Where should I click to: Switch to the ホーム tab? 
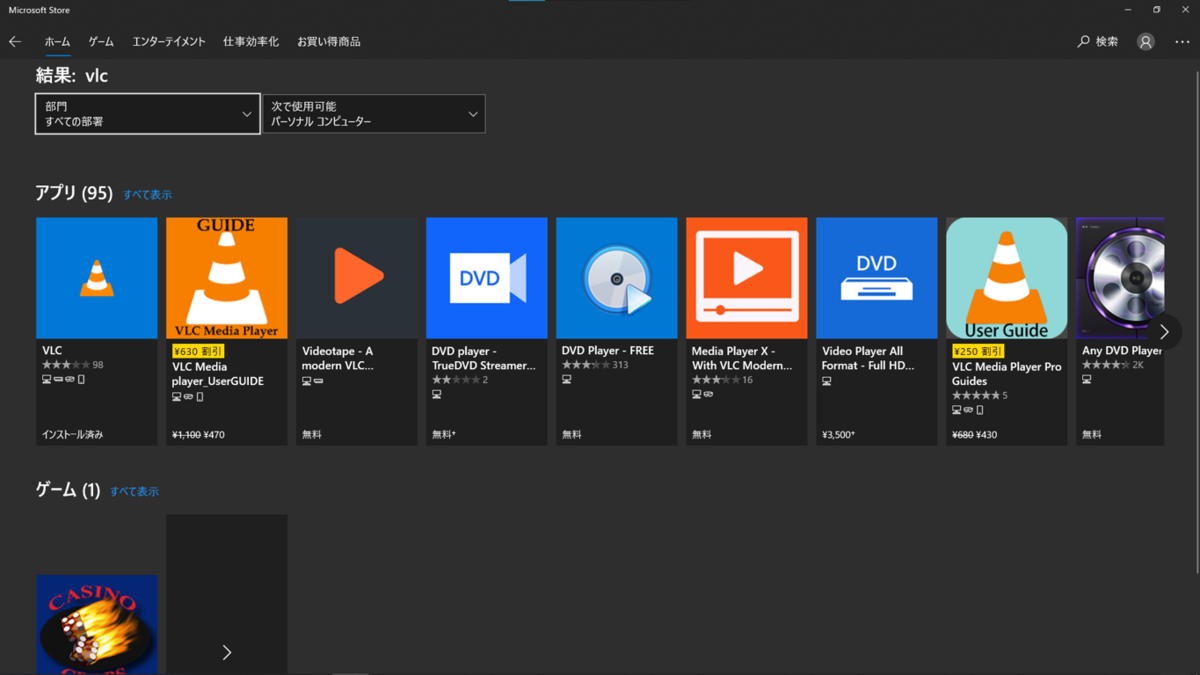click(57, 42)
